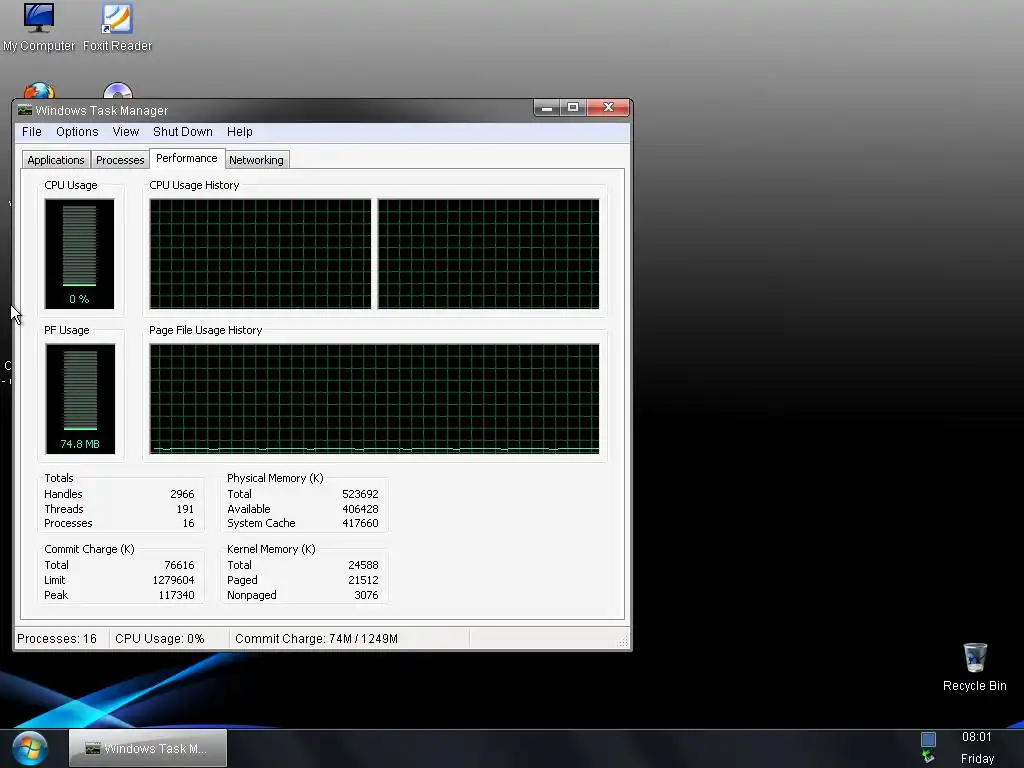Open the File menu
The height and width of the screenshot is (768, 1024).
[31, 132]
